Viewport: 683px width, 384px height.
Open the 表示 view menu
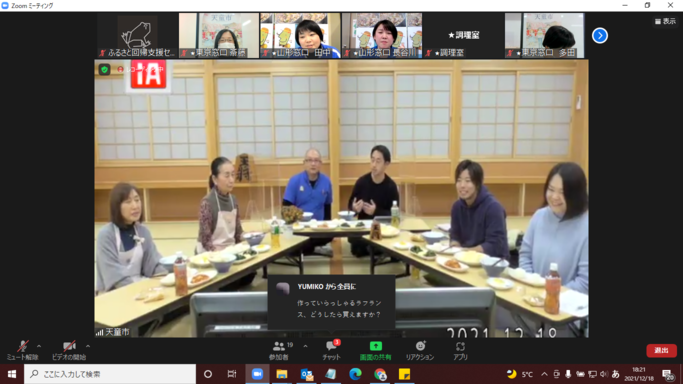[665, 21]
